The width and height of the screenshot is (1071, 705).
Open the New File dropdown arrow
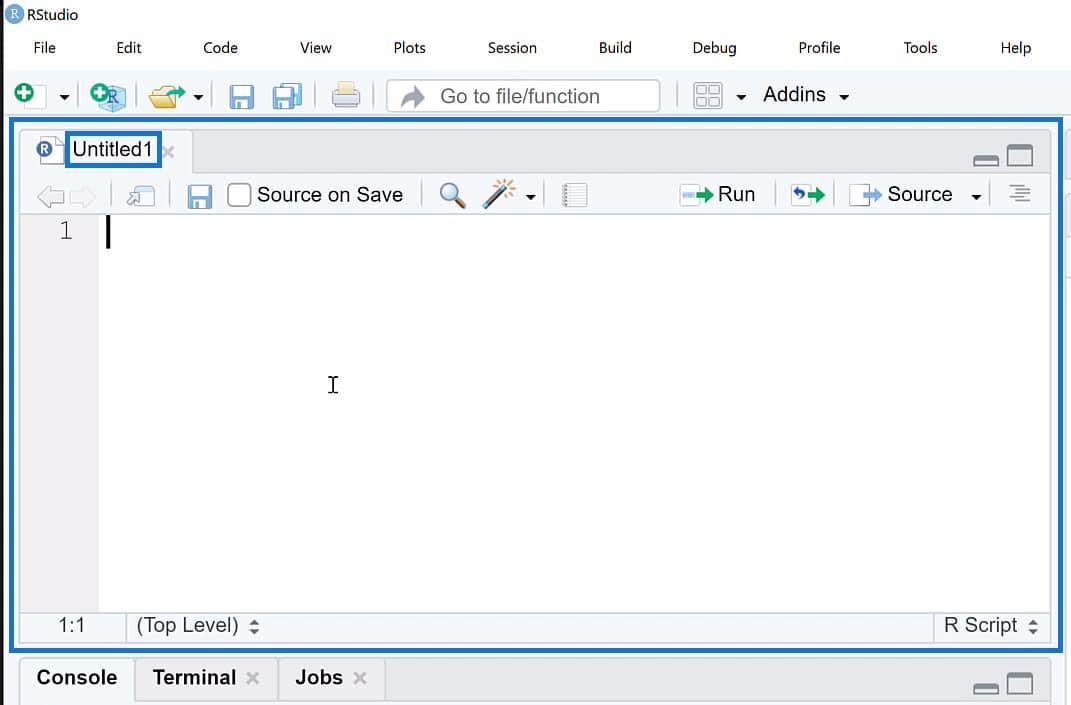point(64,97)
